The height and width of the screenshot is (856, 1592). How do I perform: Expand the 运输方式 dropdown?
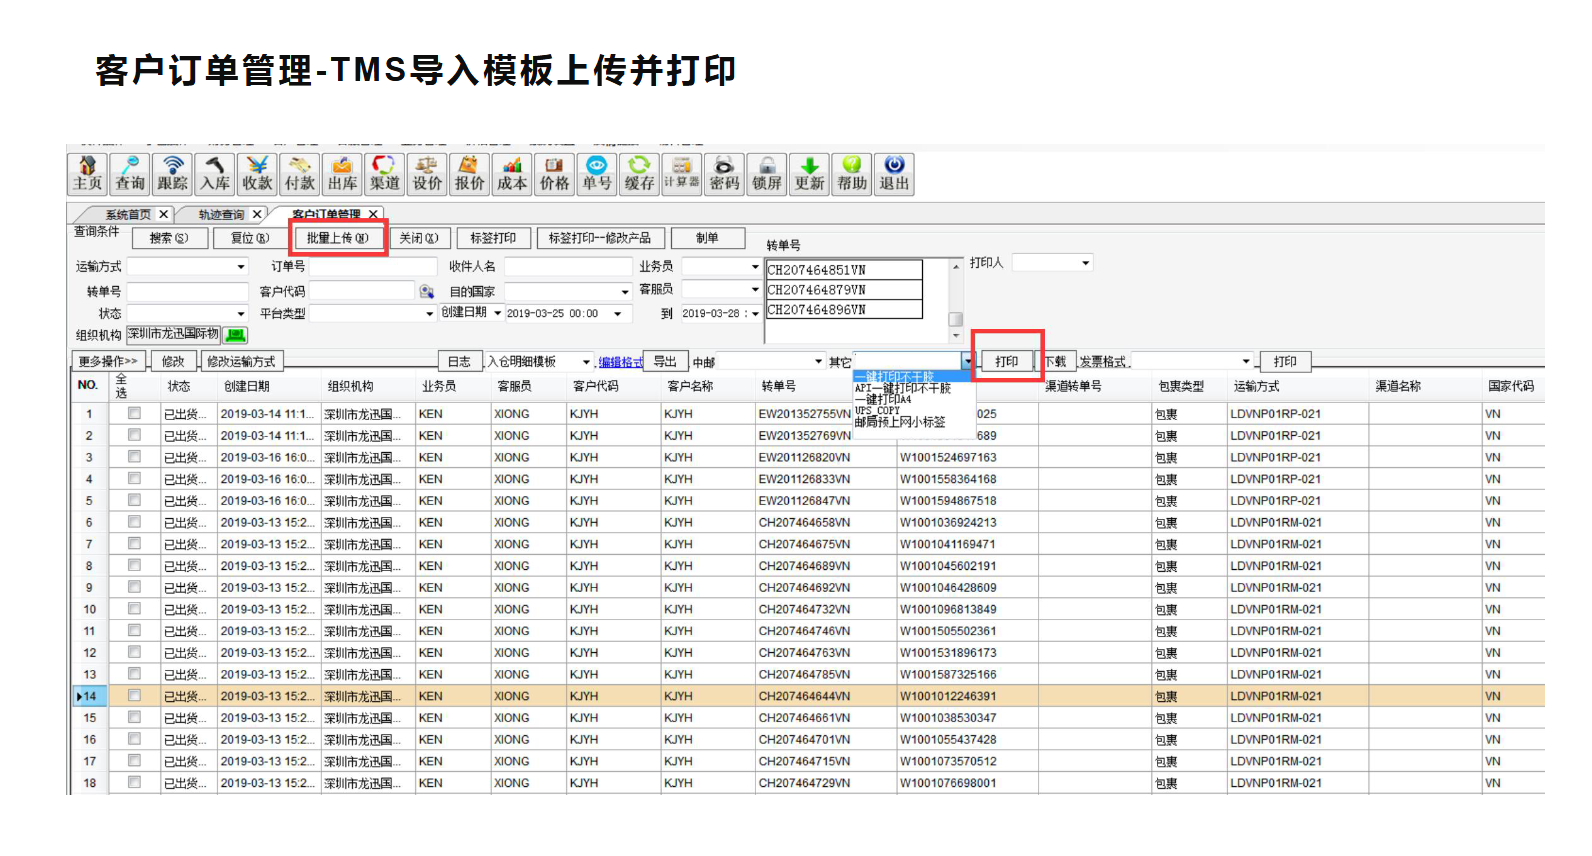point(240,267)
